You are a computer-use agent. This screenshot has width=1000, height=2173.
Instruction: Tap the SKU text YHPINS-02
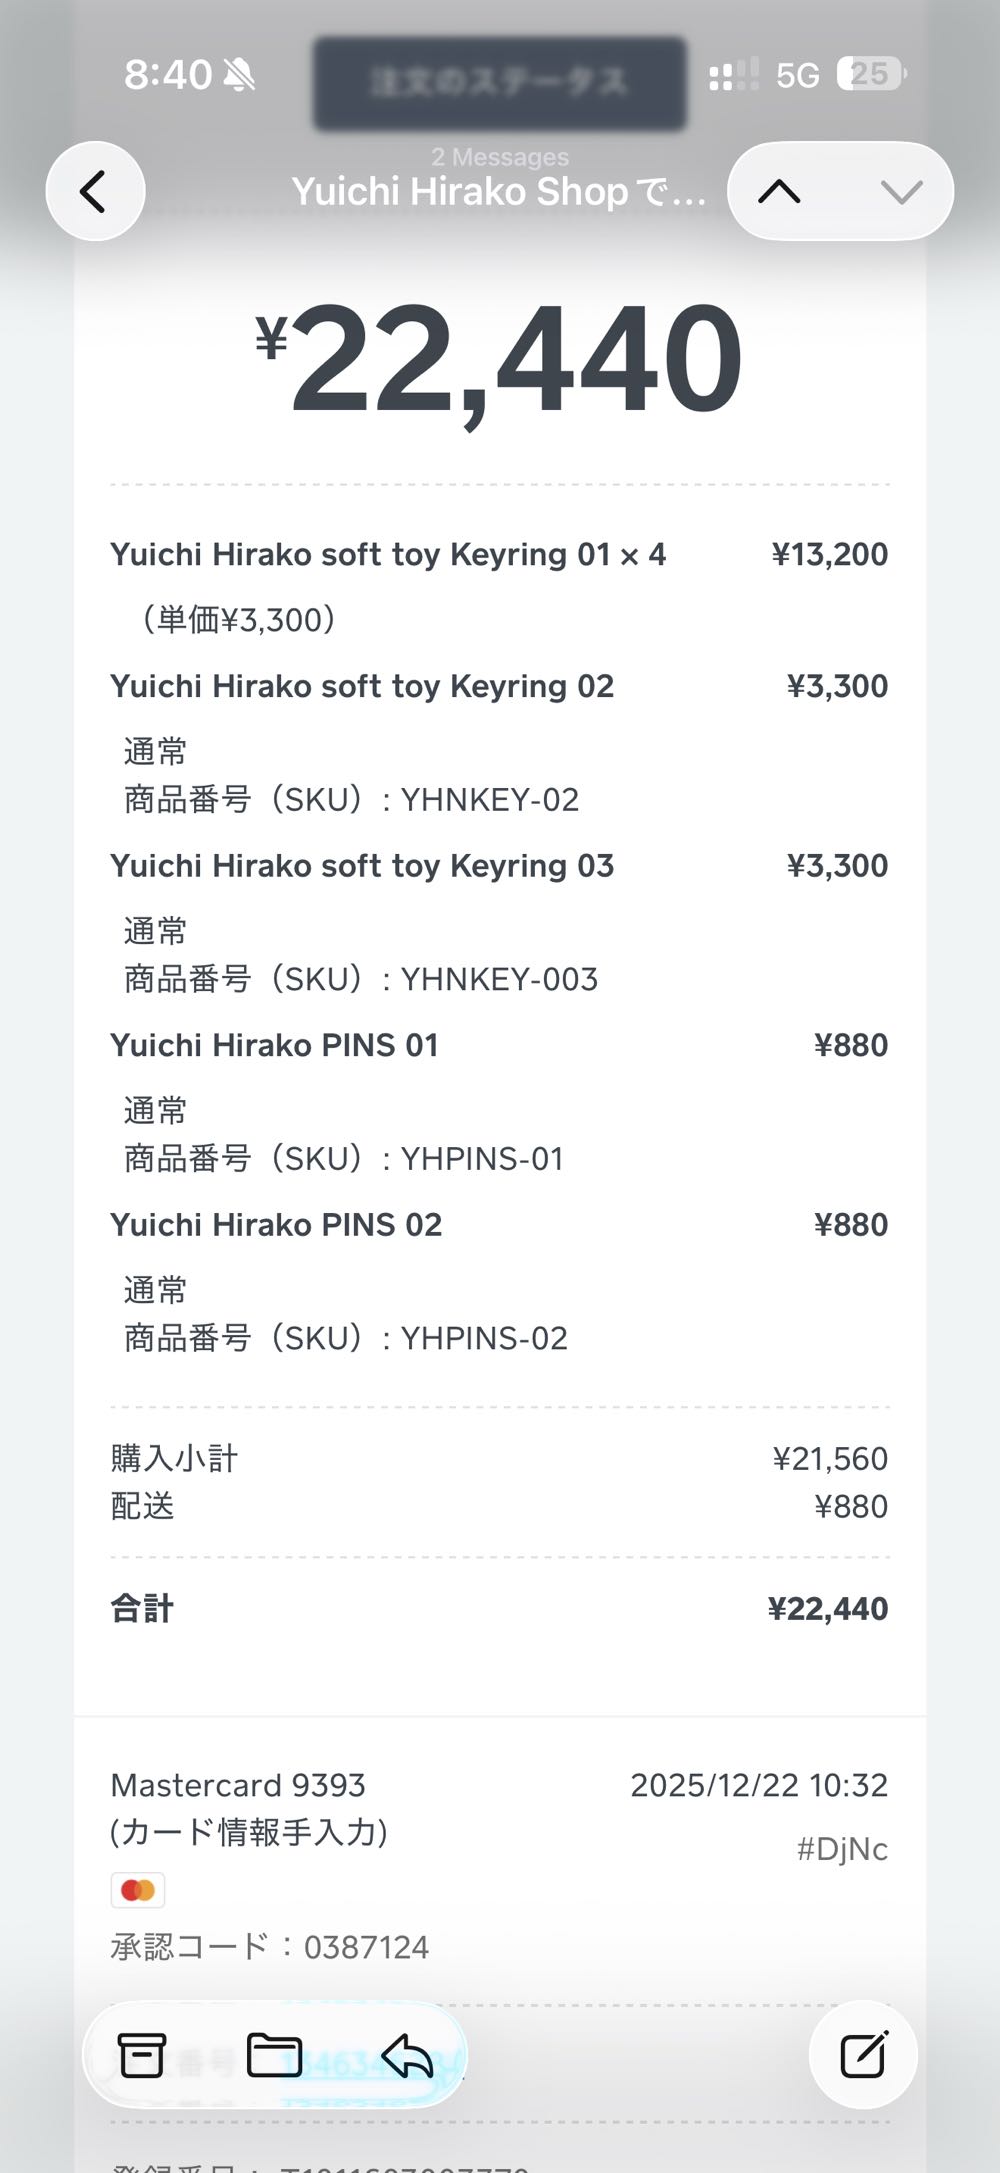coord(484,1338)
